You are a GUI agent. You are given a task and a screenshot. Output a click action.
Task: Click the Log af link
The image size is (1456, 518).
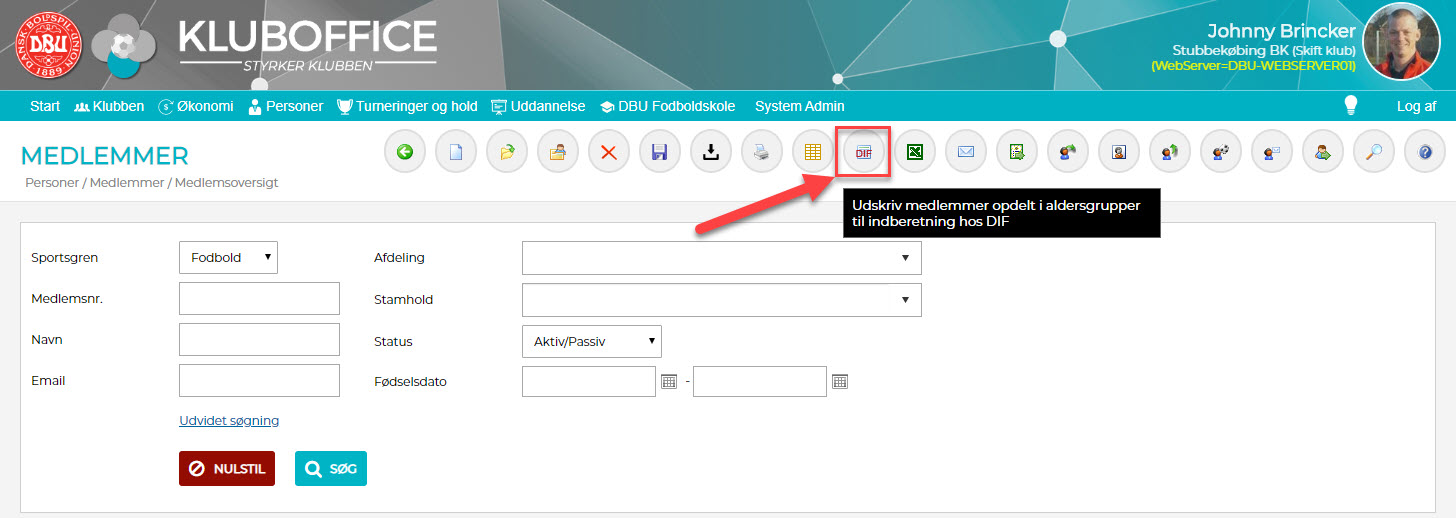click(x=1416, y=106)
